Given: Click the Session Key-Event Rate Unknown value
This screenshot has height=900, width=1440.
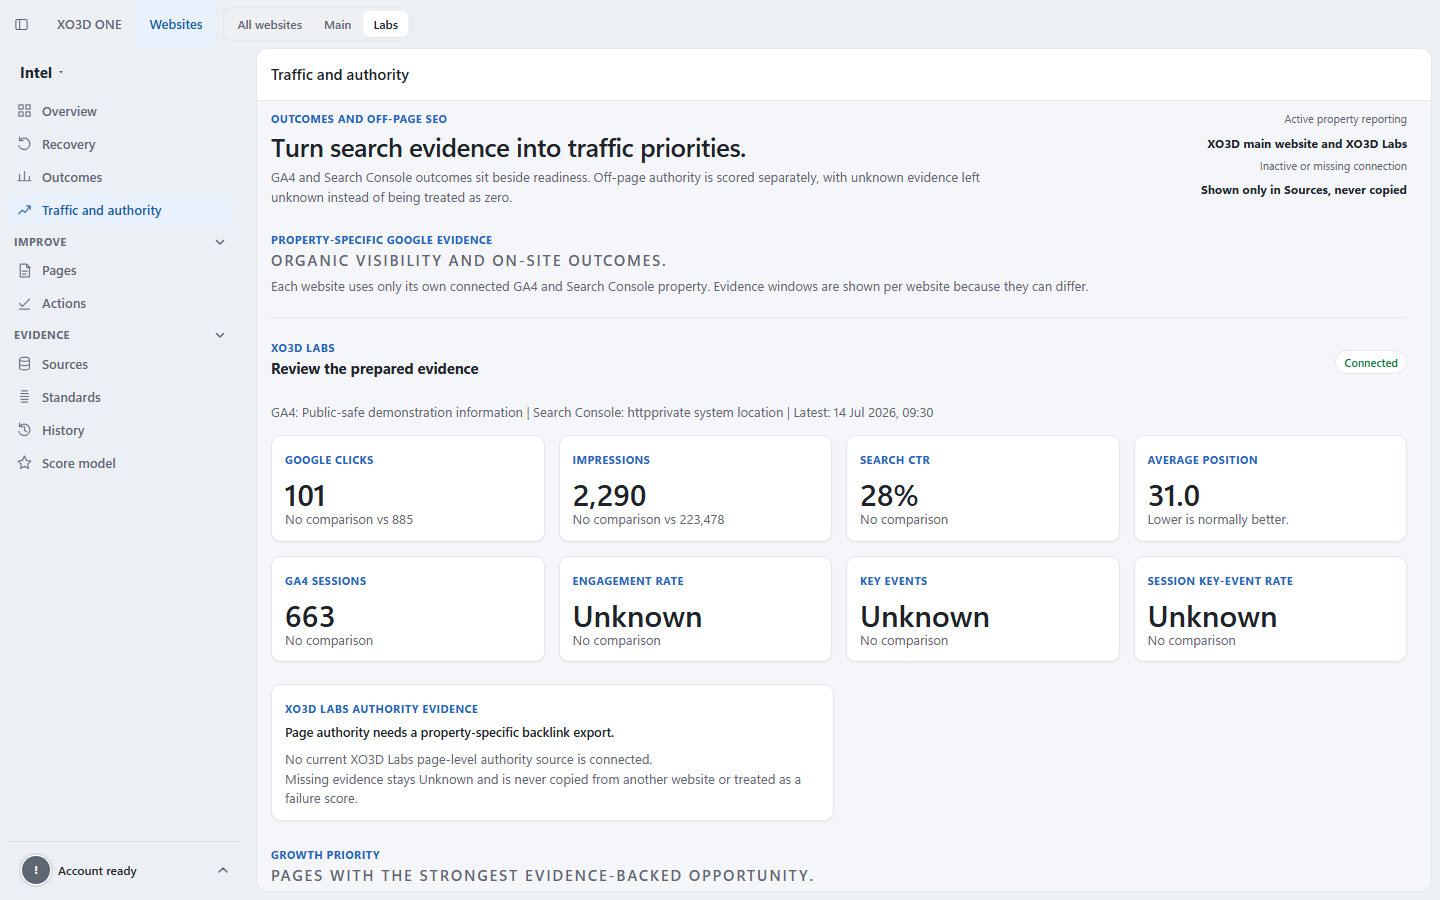Looking at the screenshot, I should pyautogui.click(x=1212, y=616).
